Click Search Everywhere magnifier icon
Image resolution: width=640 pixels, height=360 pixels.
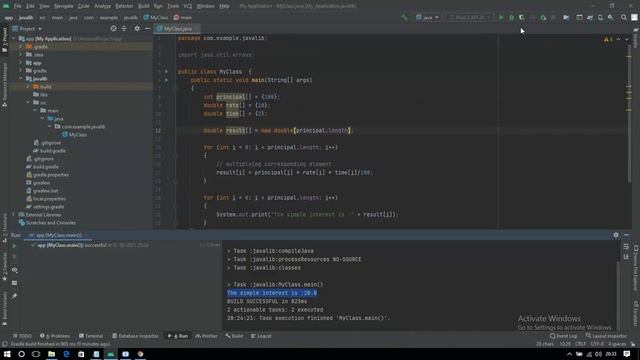pos(624,18)
